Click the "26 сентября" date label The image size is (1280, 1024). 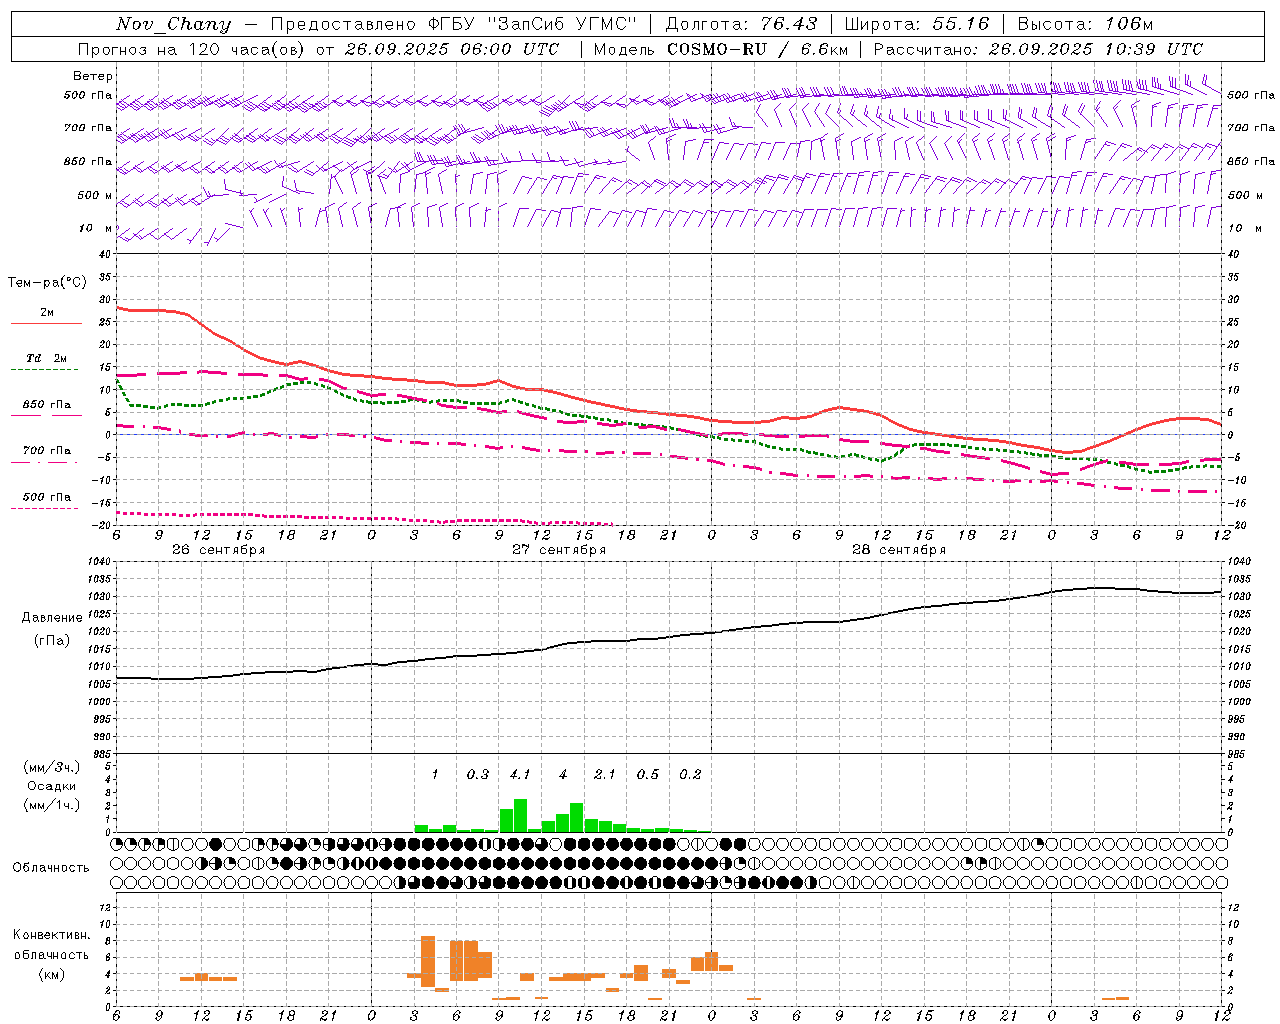(x=219, y=550)
